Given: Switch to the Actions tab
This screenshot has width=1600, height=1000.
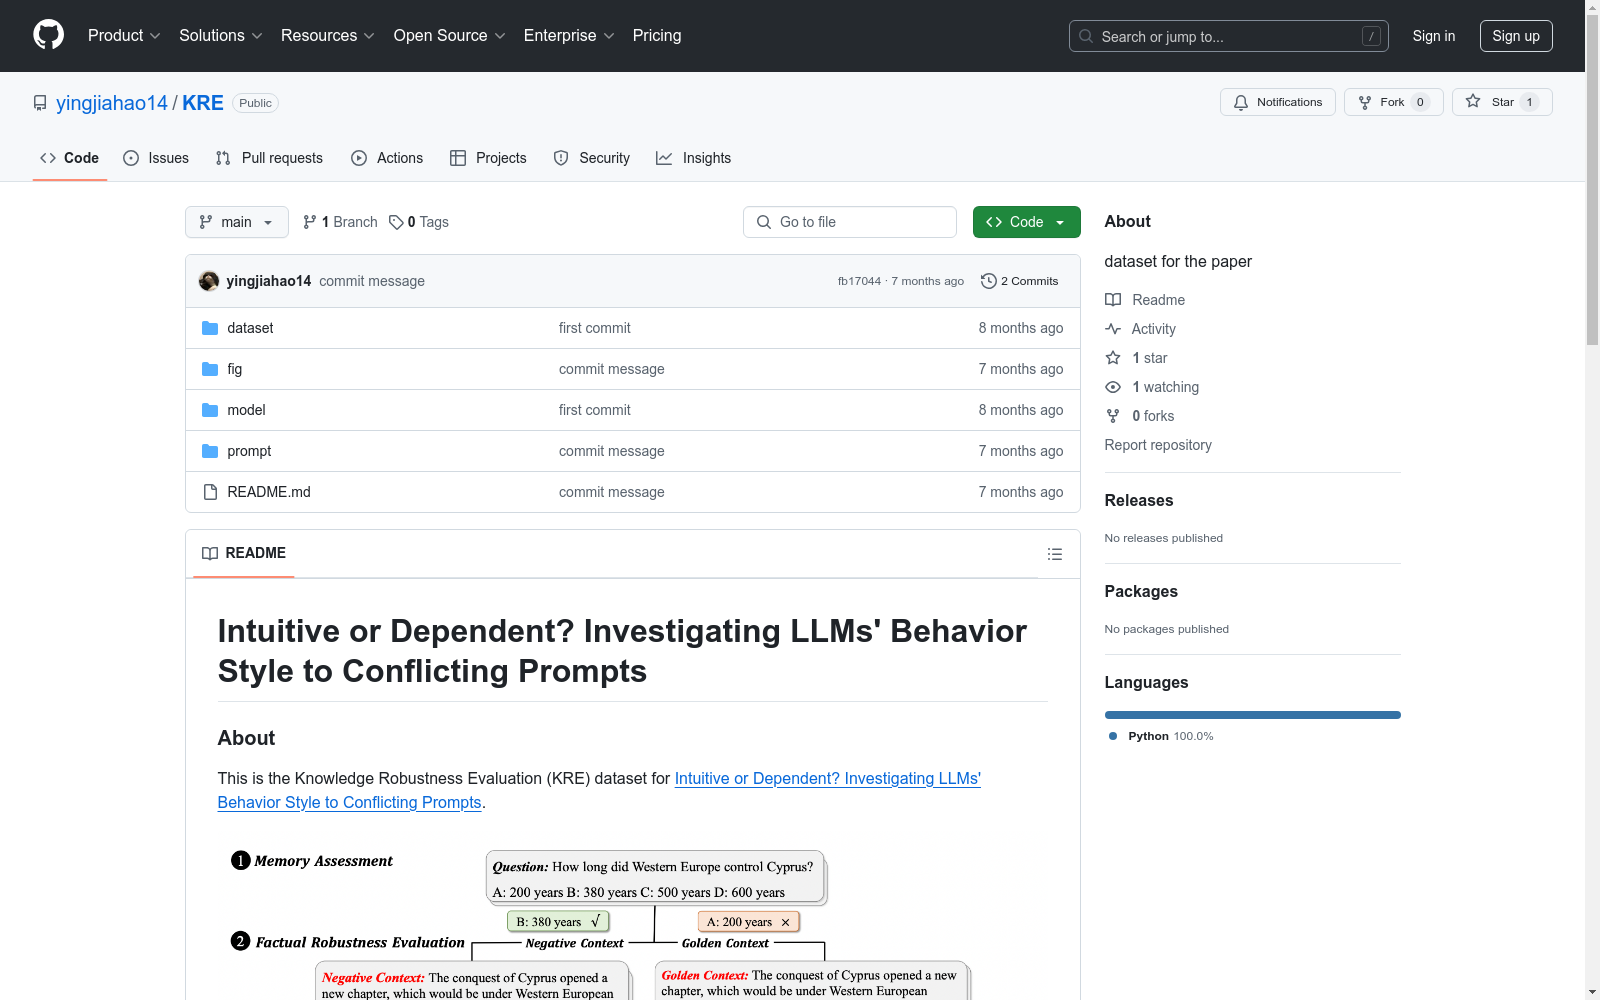Looking at the screenshot, I should 387,158.
